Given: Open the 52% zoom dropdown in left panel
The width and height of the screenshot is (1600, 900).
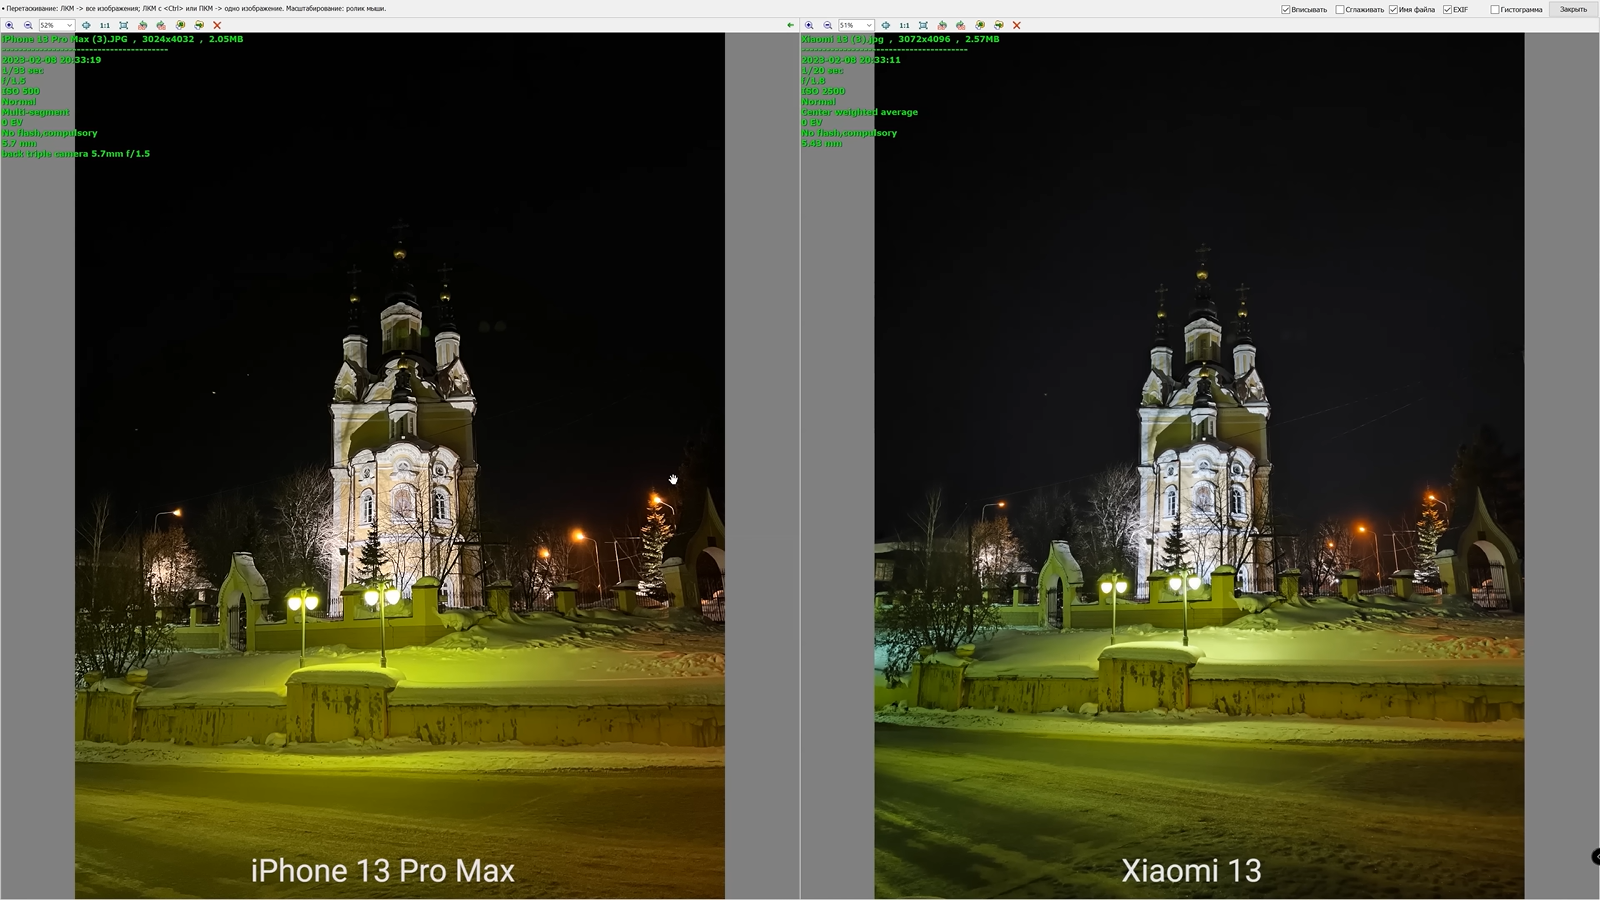Looking at the screenshot, I should pyautogui.click(x=69, y=25).
